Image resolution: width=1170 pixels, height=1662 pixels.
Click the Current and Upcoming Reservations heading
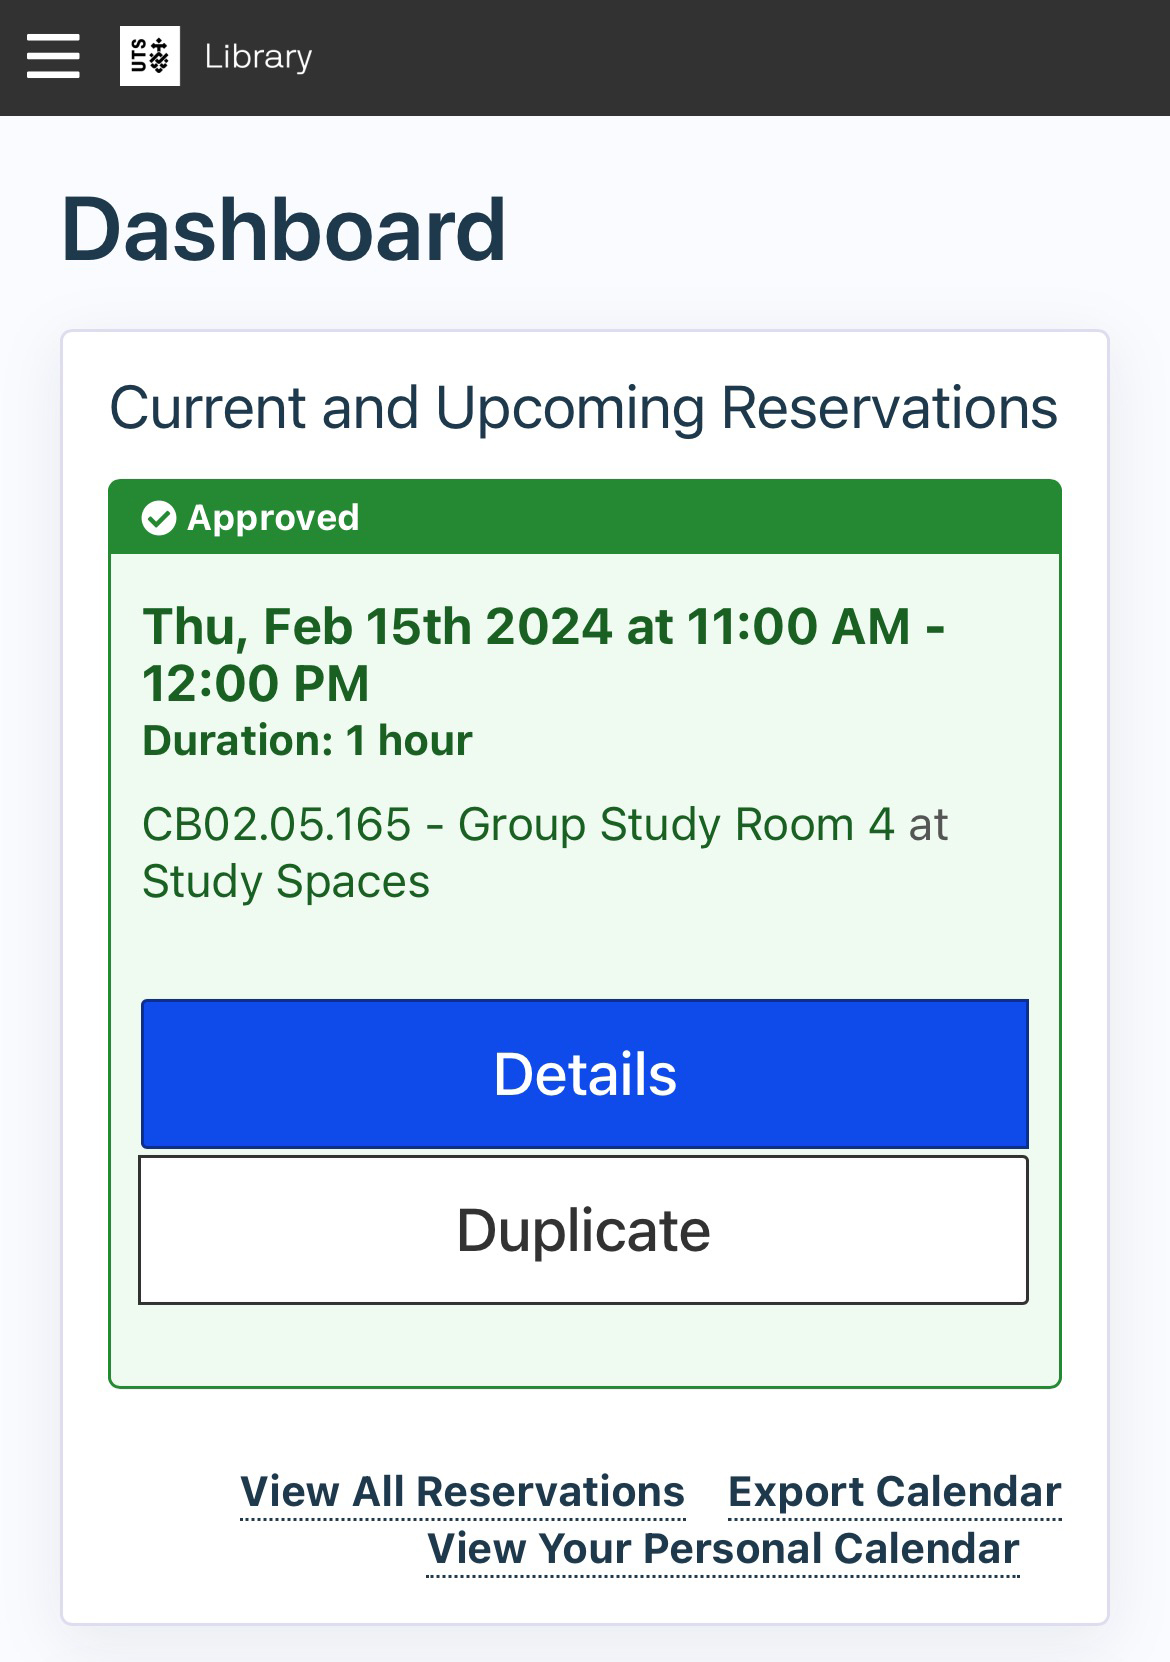584,408
